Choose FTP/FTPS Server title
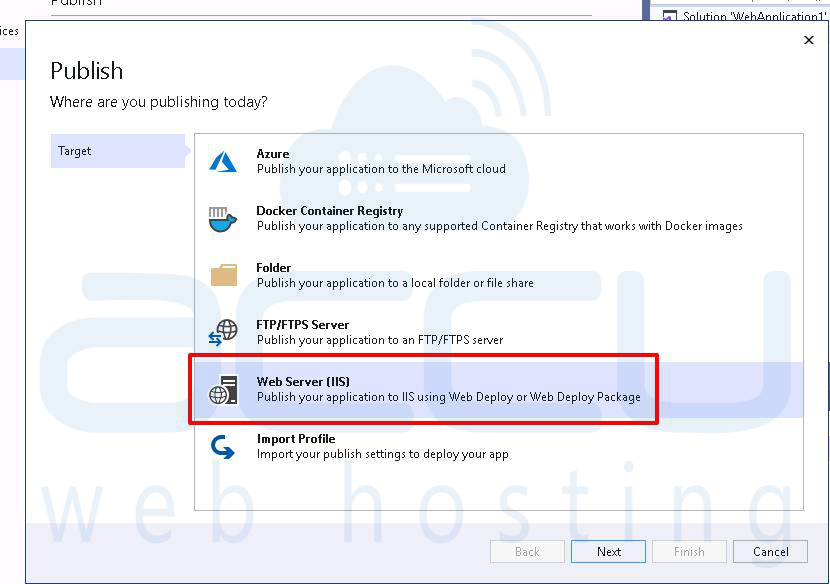This screenshot has height=584, width=830. click(303, 325)
